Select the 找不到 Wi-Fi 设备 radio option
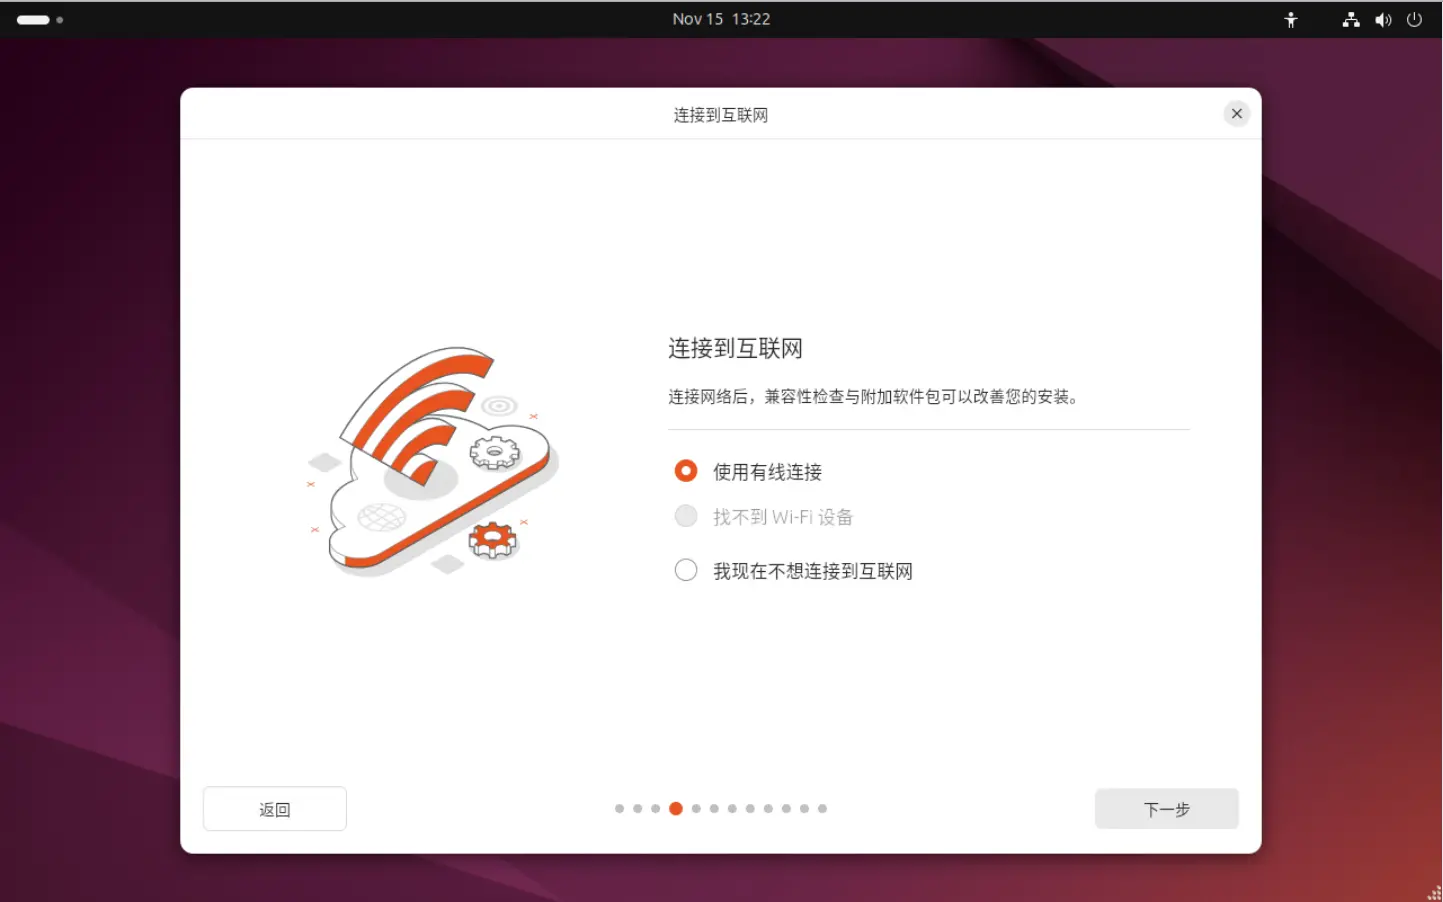This screenshot has height=902, width=1443. [x=686, y=516]
